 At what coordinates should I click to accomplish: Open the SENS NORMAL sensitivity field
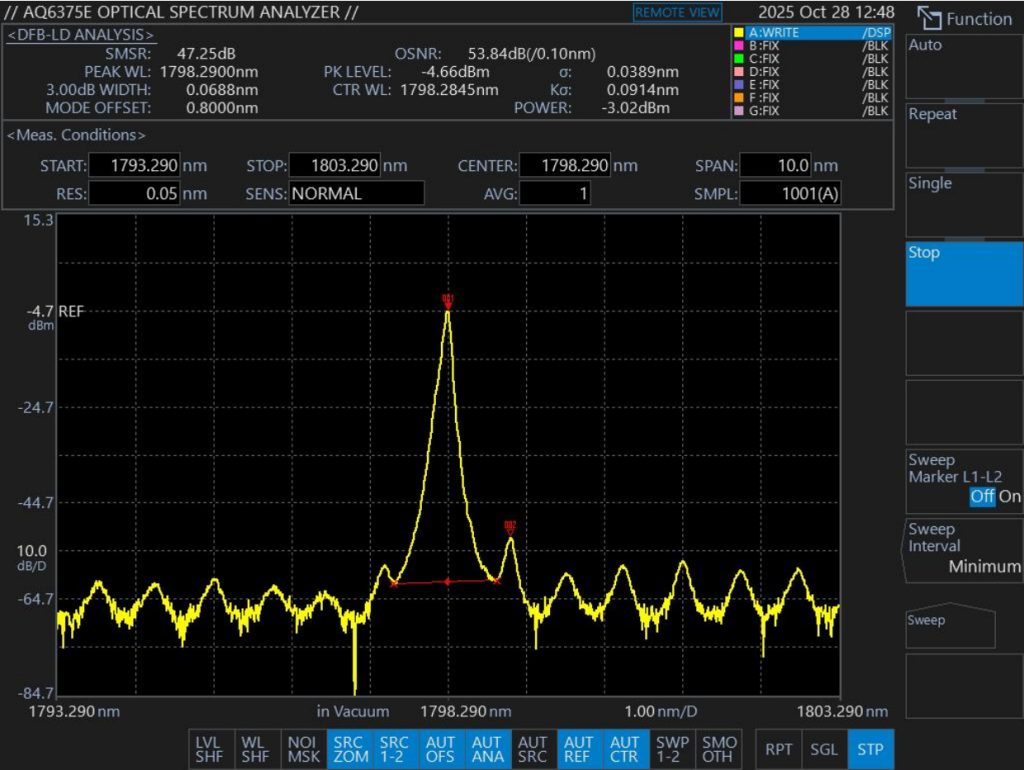[x=356, y=194]
